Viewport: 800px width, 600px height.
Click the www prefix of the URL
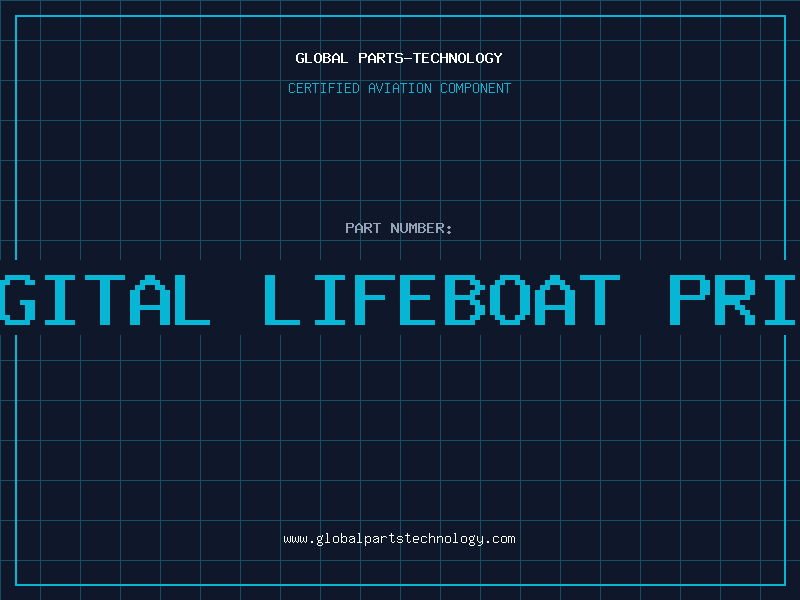click(x=295, y=539)
